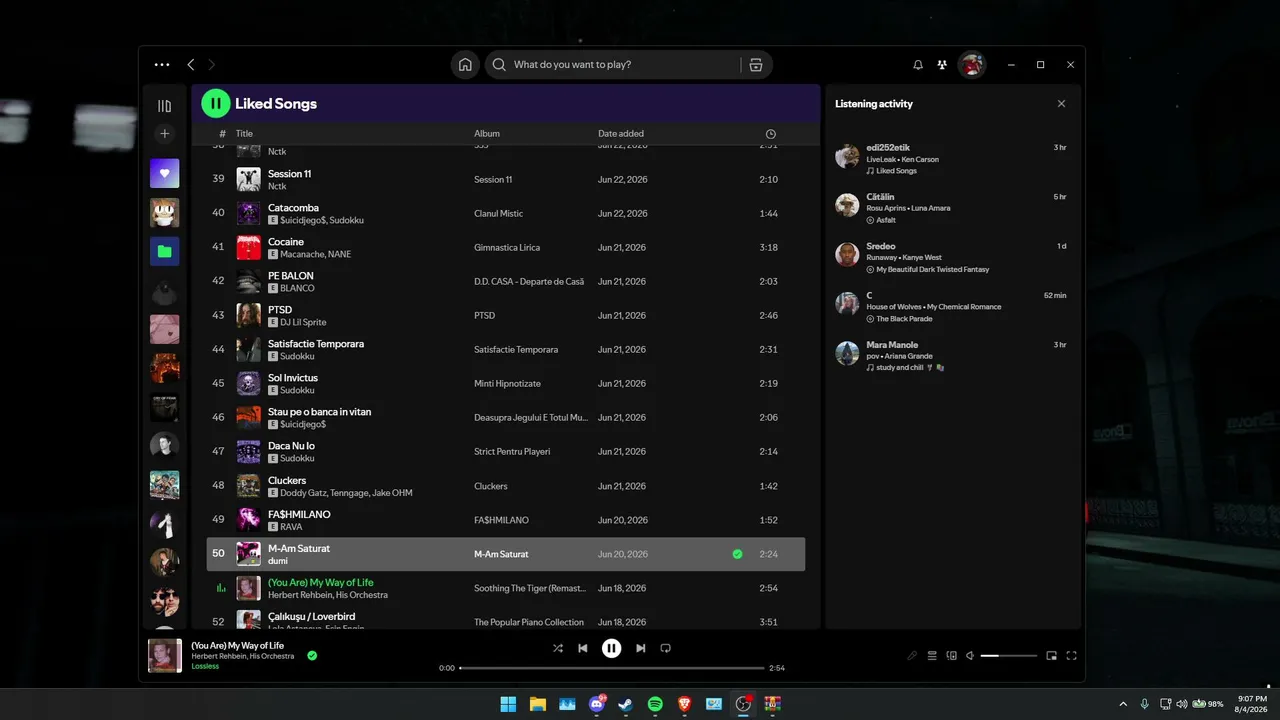Collapse Your Library sidebar icon
The width and height of the screenshot is (1280, 720).
coord(165,106)
